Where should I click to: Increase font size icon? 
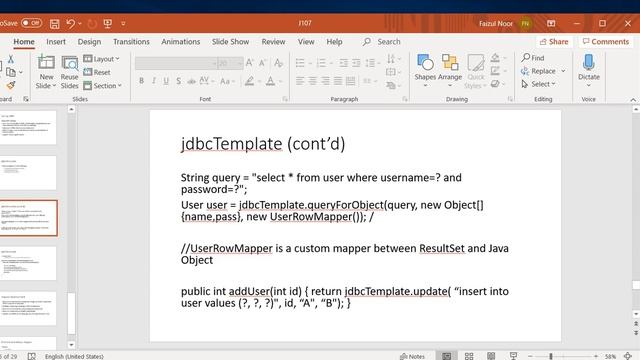(x=250, y=63)
